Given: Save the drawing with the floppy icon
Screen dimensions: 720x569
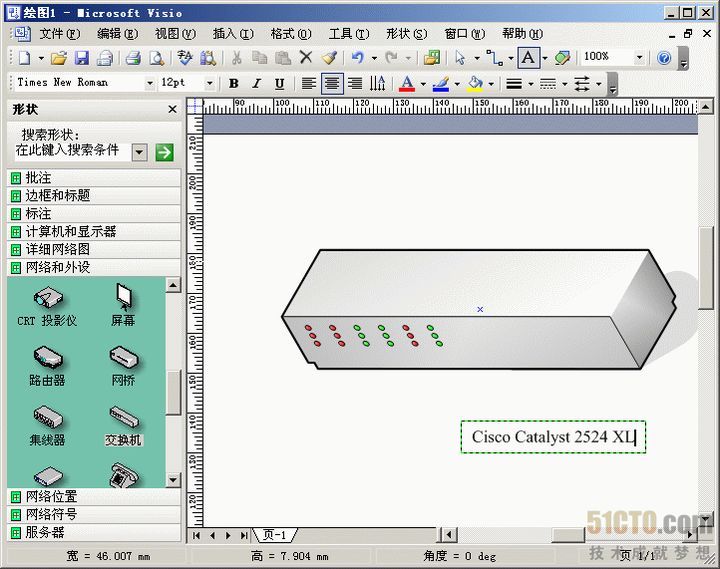Looking at the screenshot, I should tap(82, 58).
